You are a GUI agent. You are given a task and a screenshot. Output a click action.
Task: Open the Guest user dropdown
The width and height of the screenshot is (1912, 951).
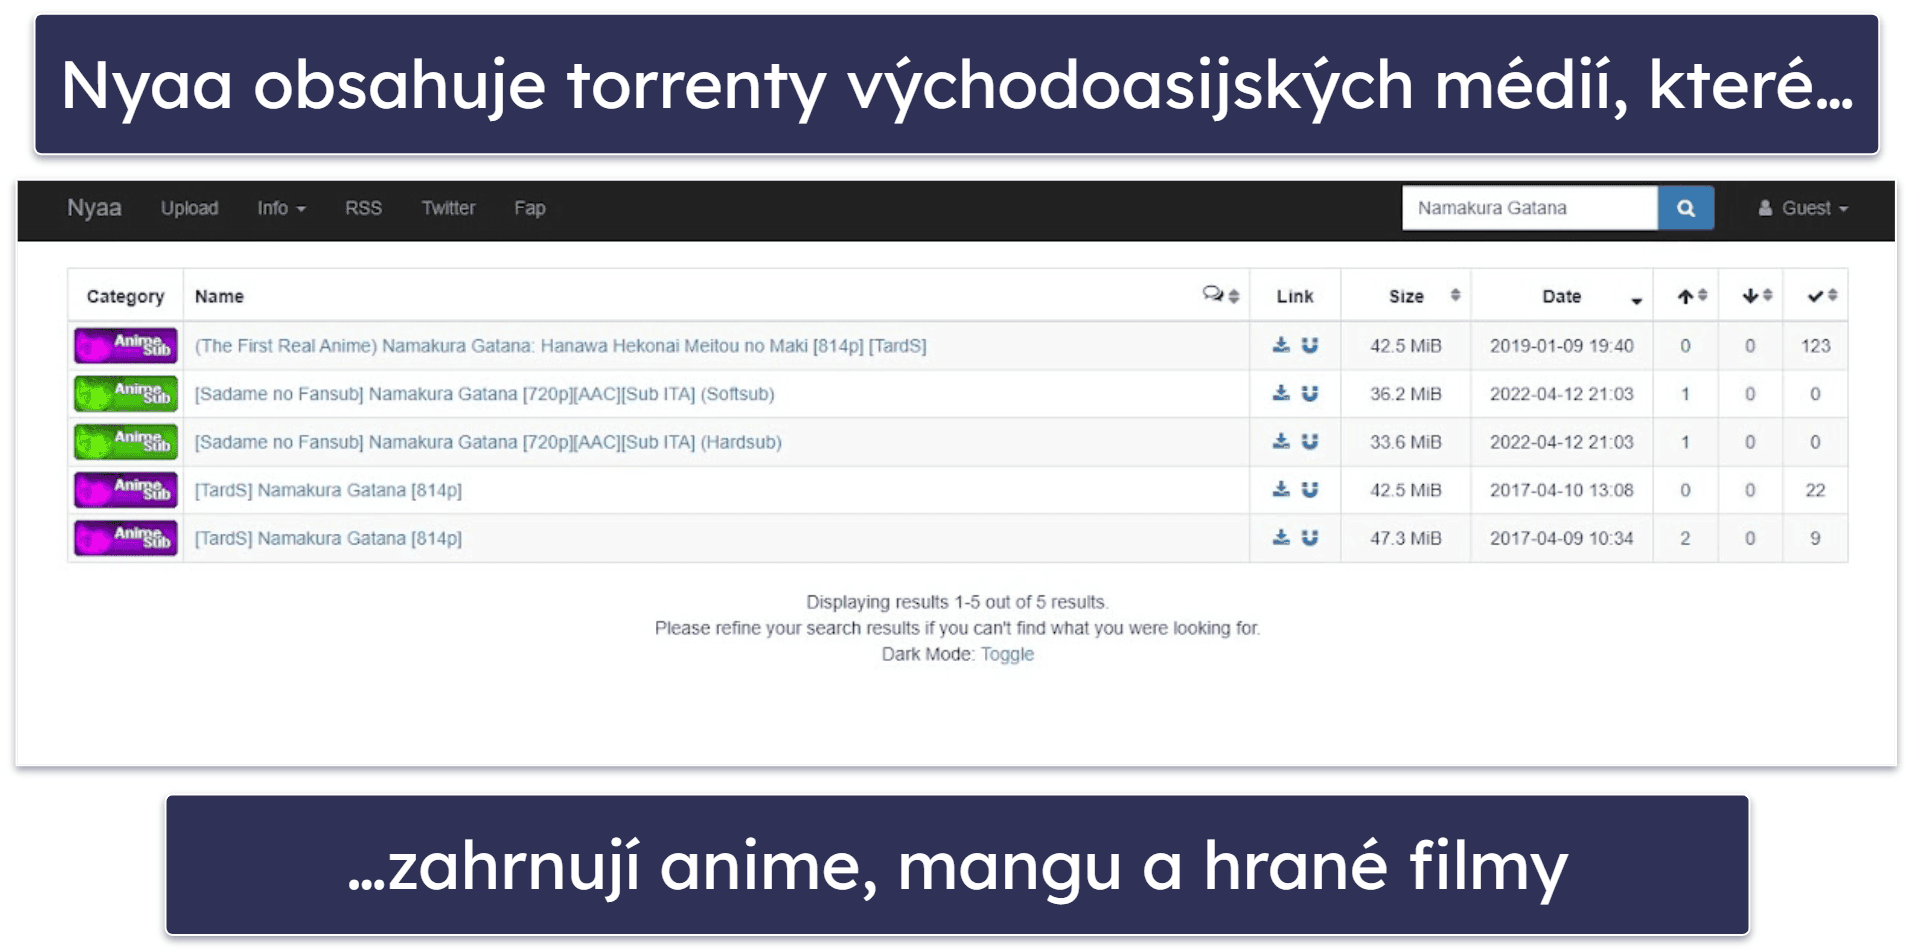(1803, 208)
